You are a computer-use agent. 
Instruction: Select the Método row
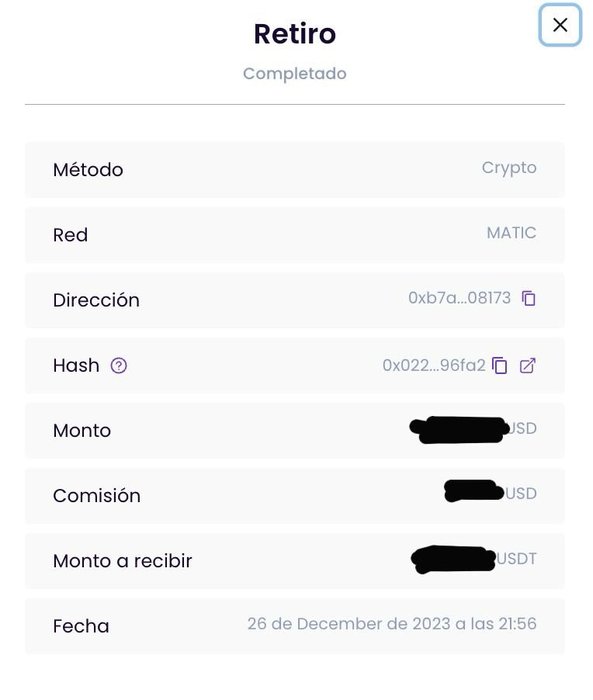(295, 170)
